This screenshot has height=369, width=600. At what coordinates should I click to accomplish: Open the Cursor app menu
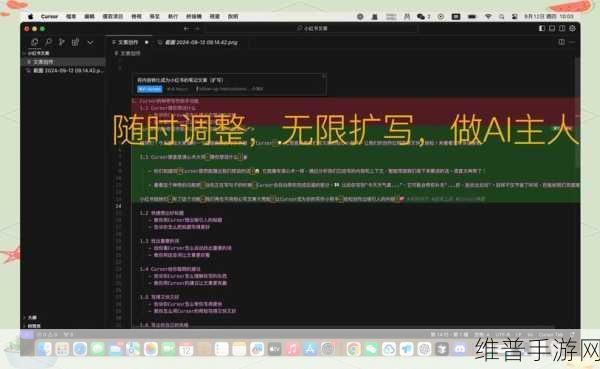click(x=49, y=16)
